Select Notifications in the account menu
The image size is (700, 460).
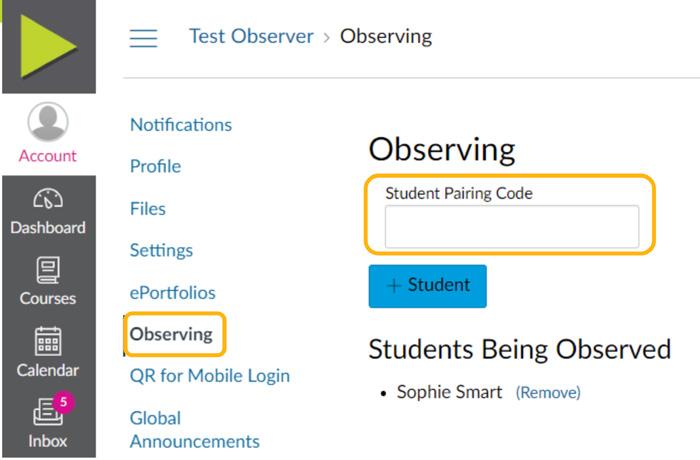(181, 125)
